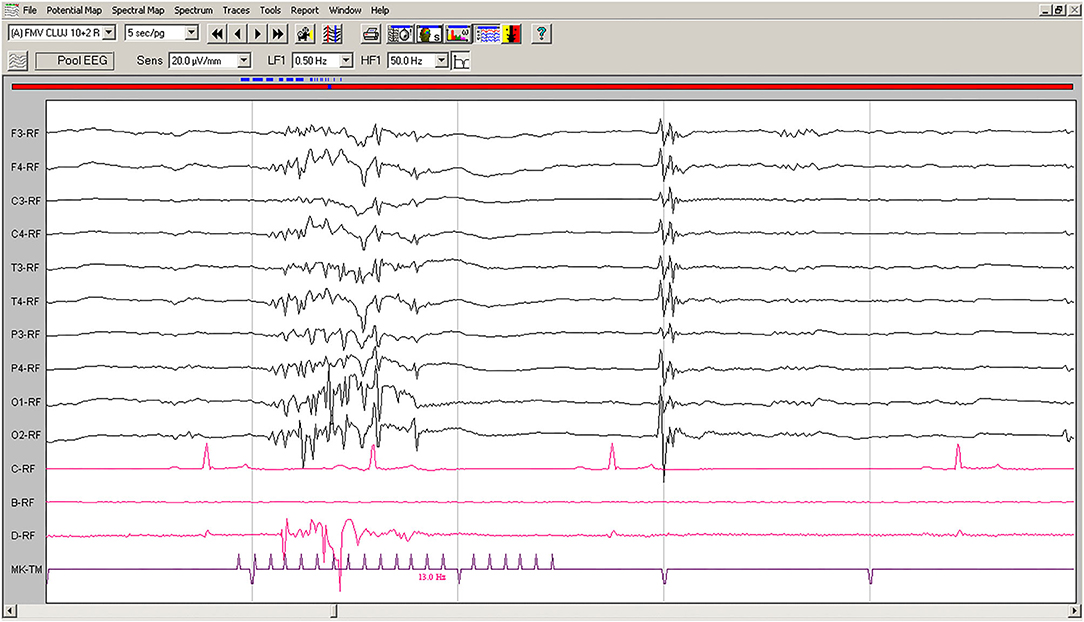Step one page forward
Screen dimensions: 1084x622
coord(258,33)
